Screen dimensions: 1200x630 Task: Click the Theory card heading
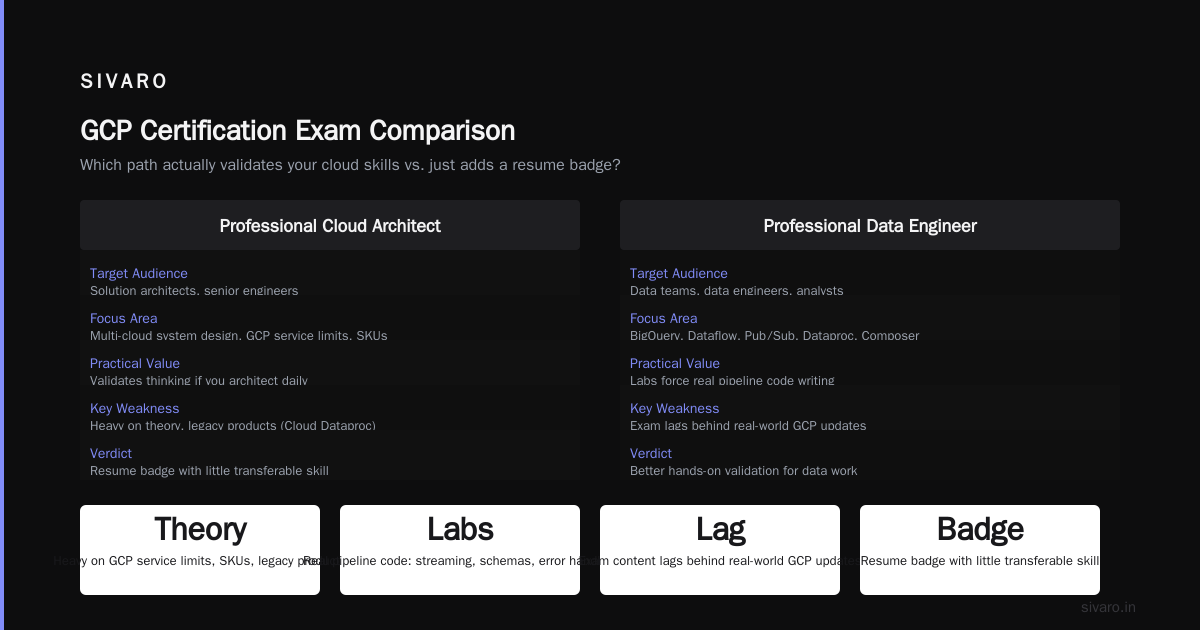[x=200, y=529]
